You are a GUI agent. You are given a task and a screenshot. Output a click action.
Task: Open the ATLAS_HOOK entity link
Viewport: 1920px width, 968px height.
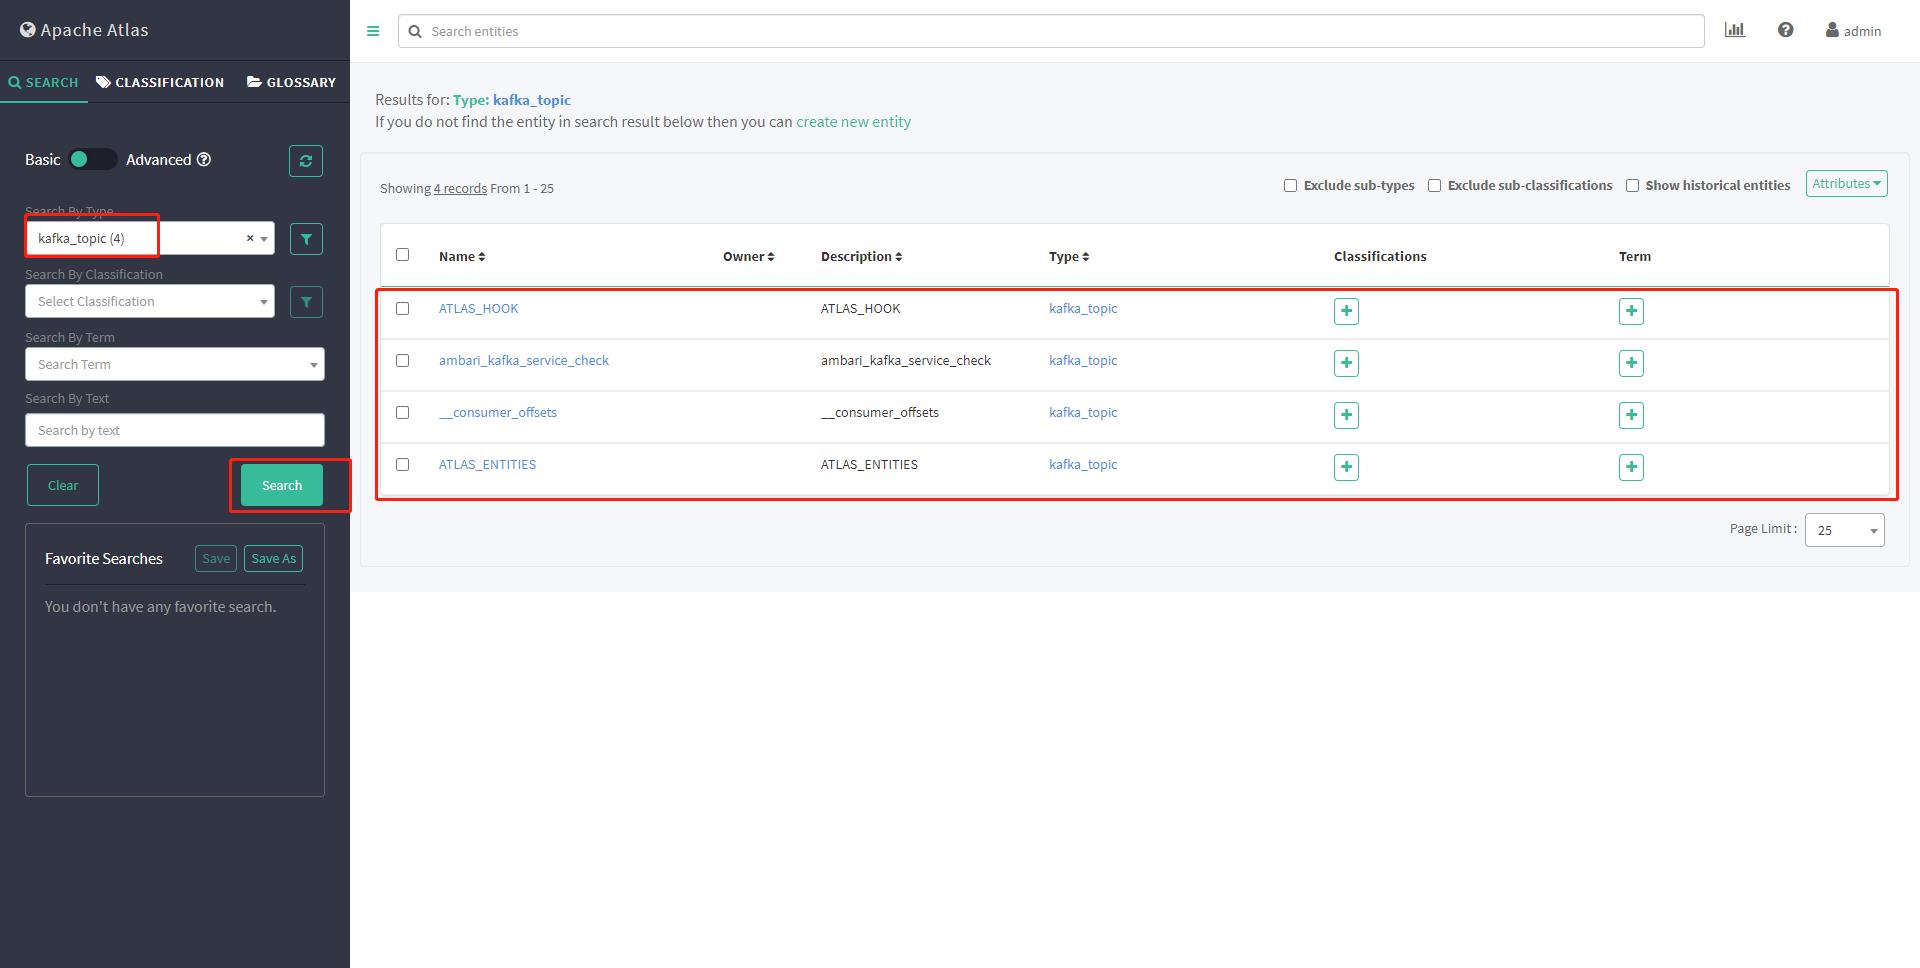(x=478, y=309)
